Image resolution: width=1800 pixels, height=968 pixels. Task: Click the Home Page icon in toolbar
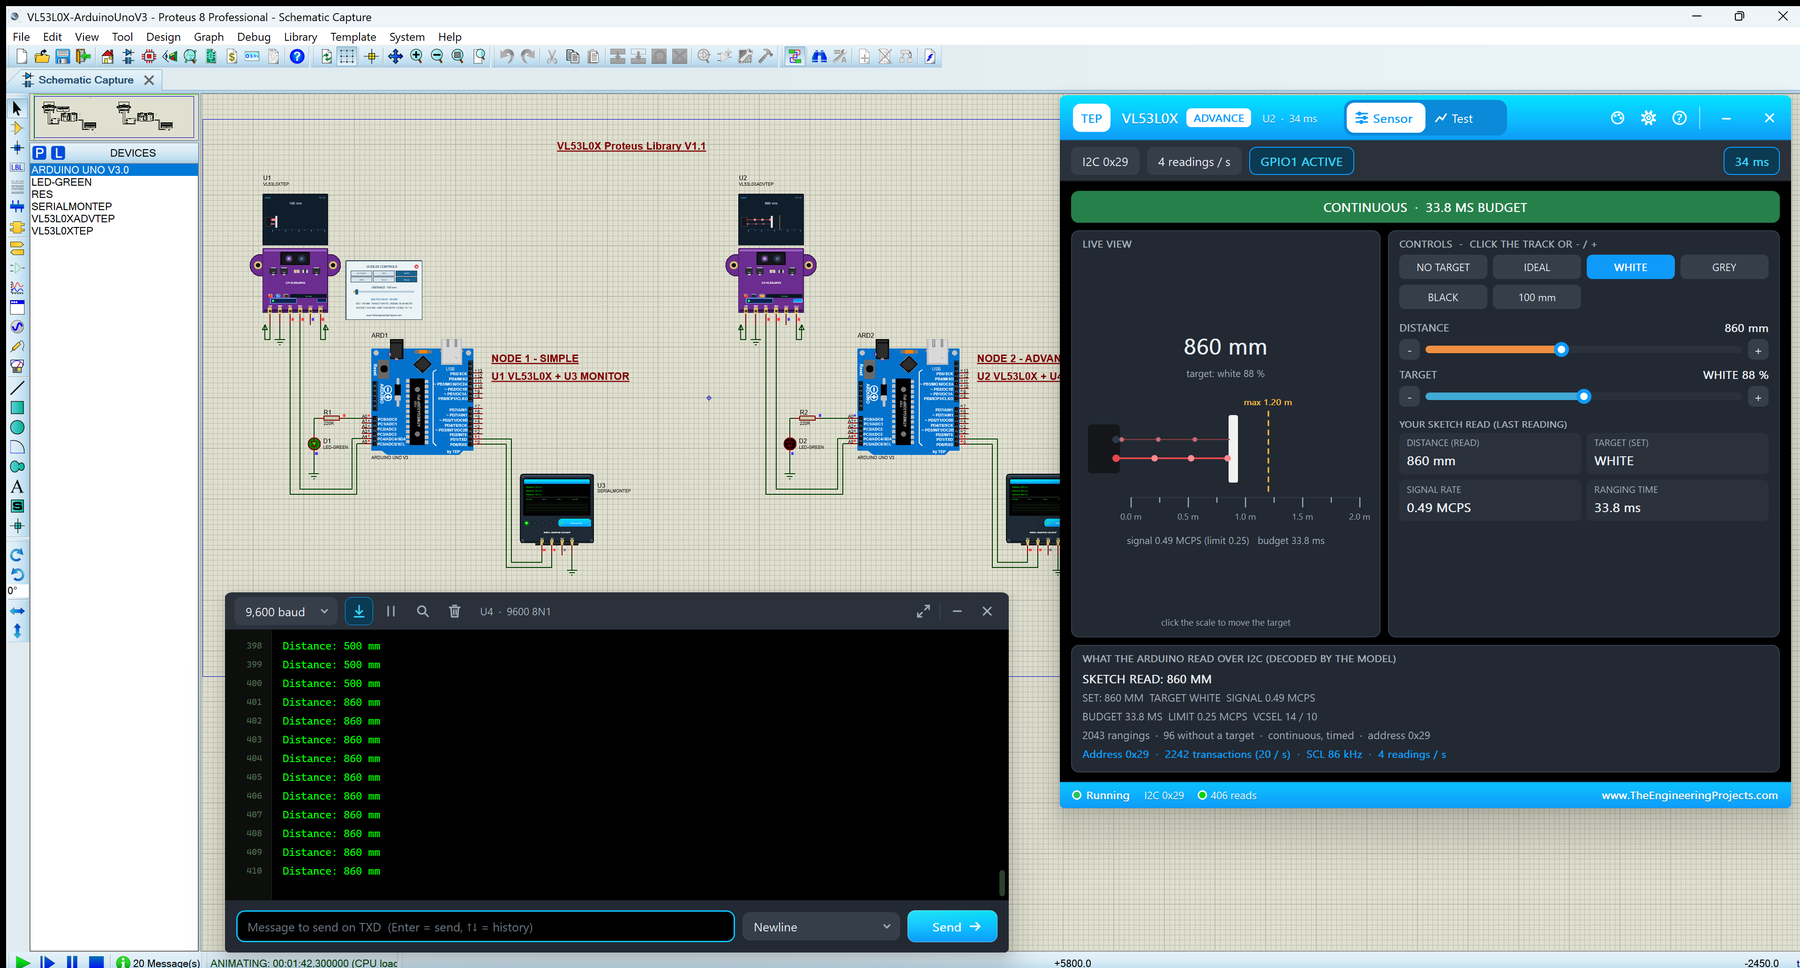[108, 57]
